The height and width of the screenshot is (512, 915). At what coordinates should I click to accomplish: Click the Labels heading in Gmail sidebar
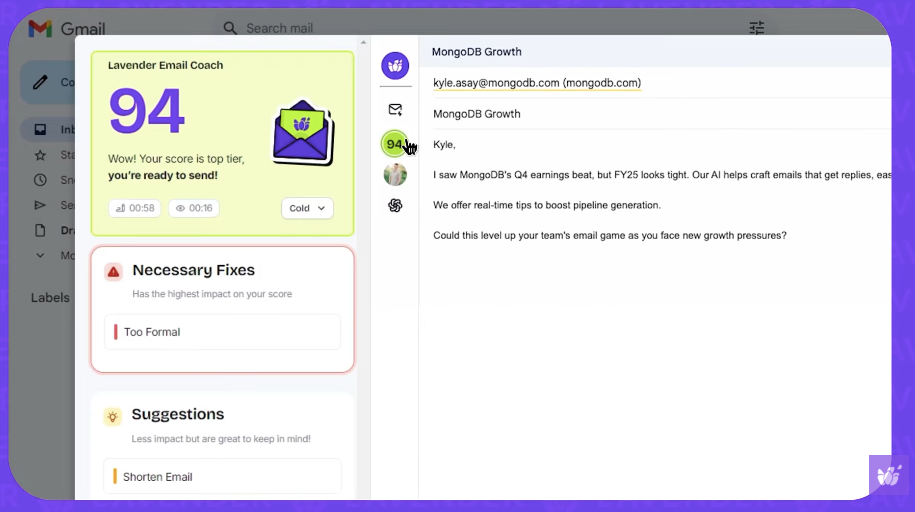pos(50,298)
